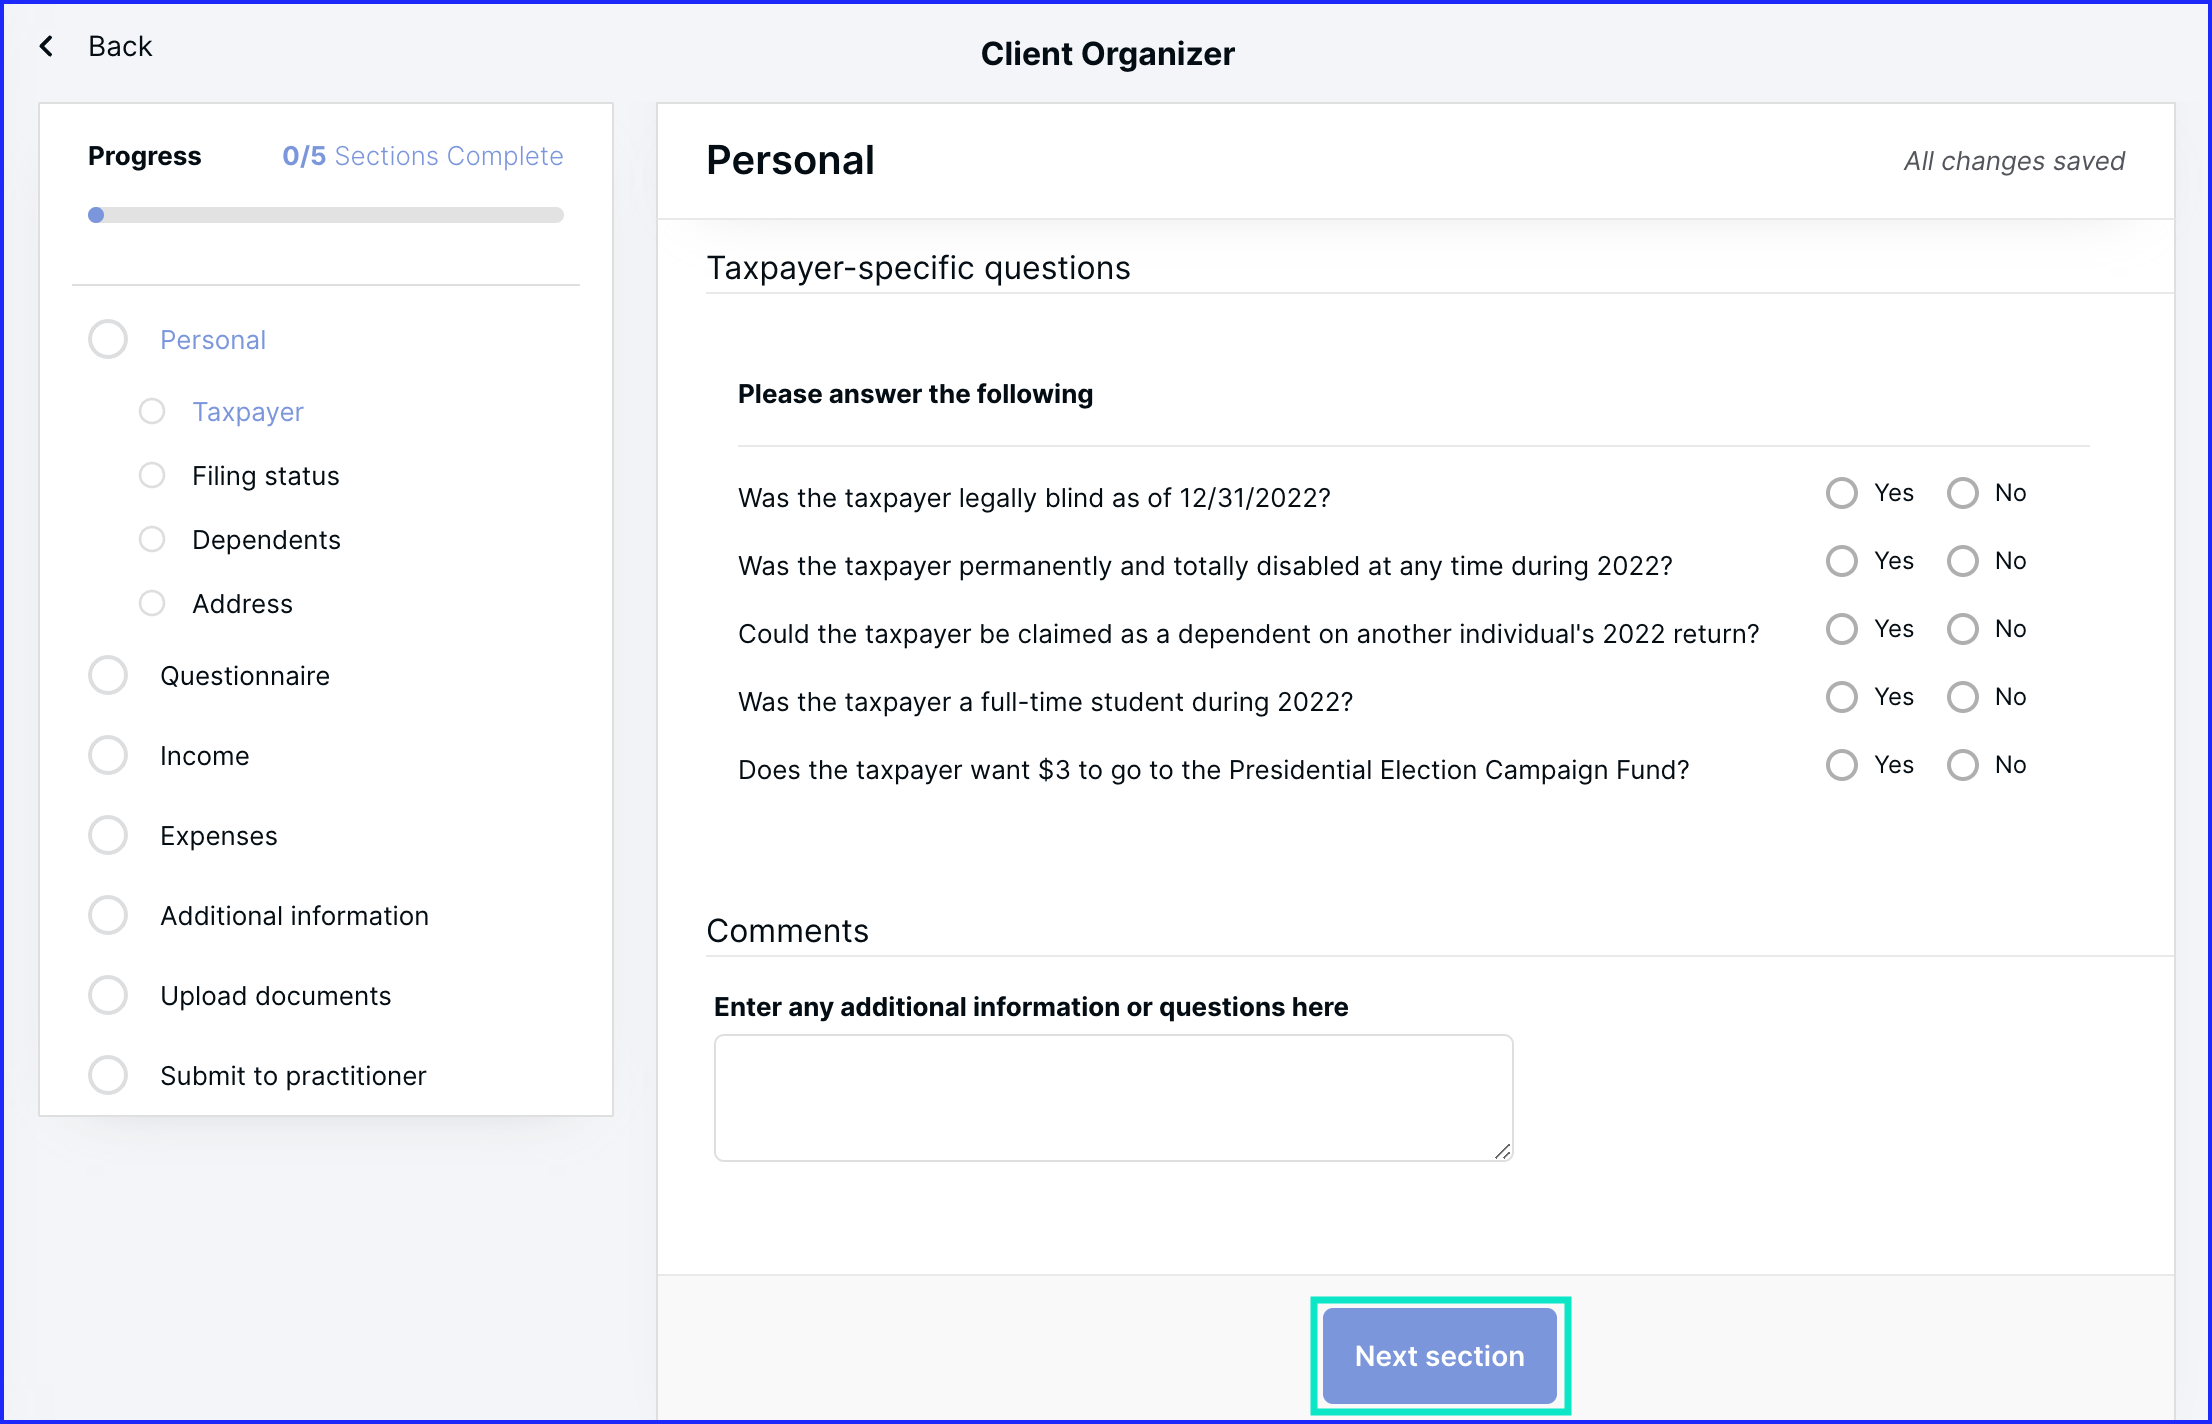This screenshot has height=1424, width=2212.
Task: Open the Address subsection
Action: tap(242, 604)
